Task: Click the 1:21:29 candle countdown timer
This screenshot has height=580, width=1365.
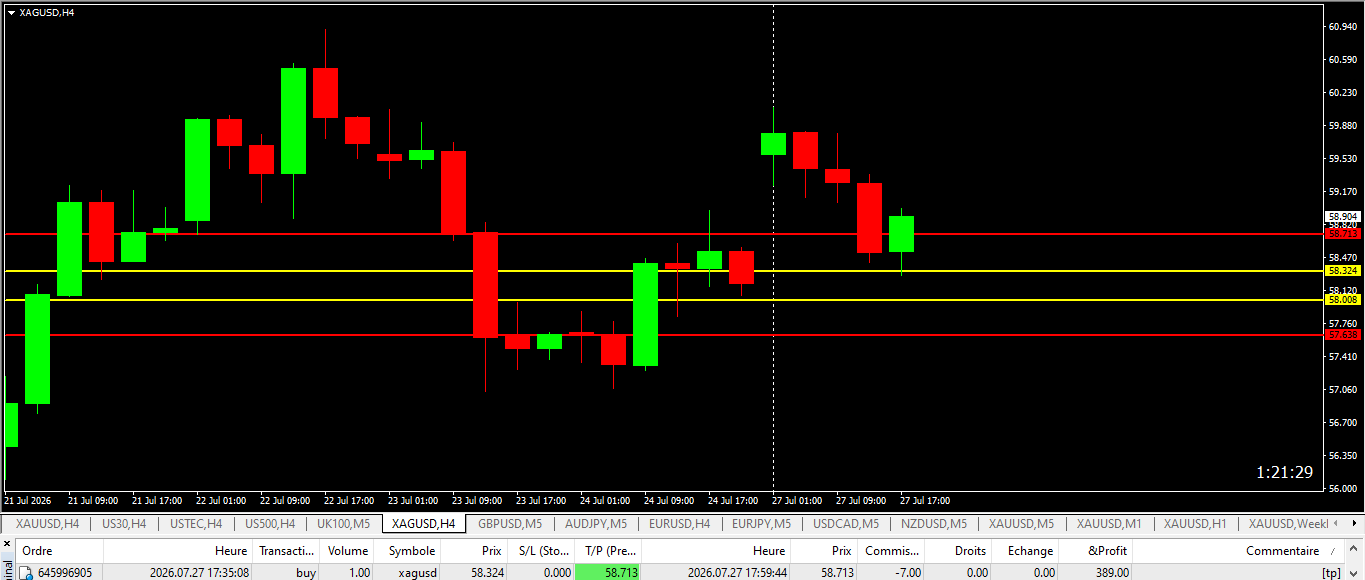Action: pyautogui.click(x=1285, y=472)
